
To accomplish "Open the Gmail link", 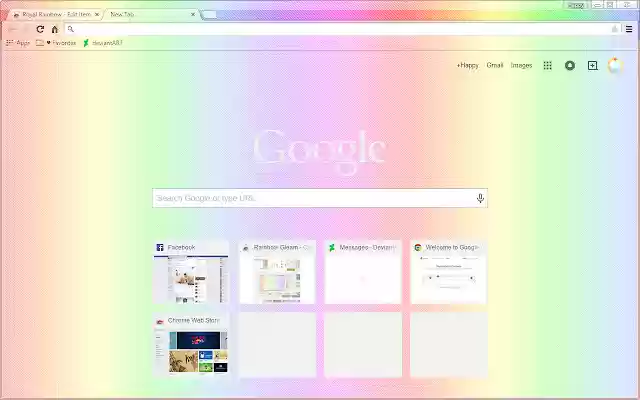I will (495, 65).
